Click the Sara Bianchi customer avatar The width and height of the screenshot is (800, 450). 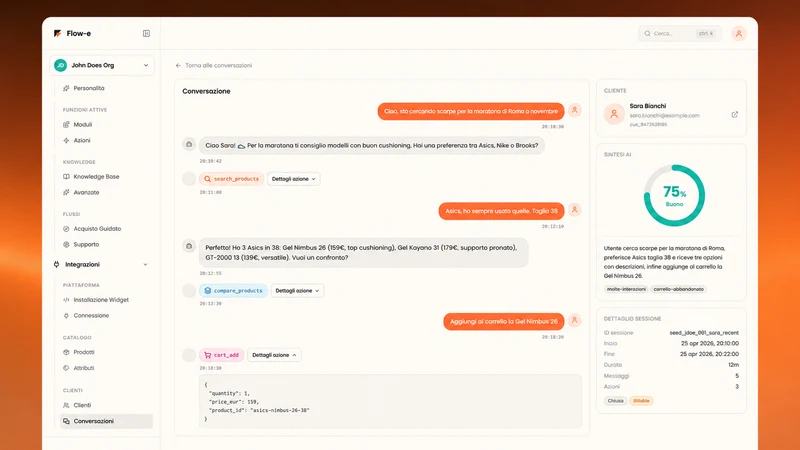click(x=614, y=114)
